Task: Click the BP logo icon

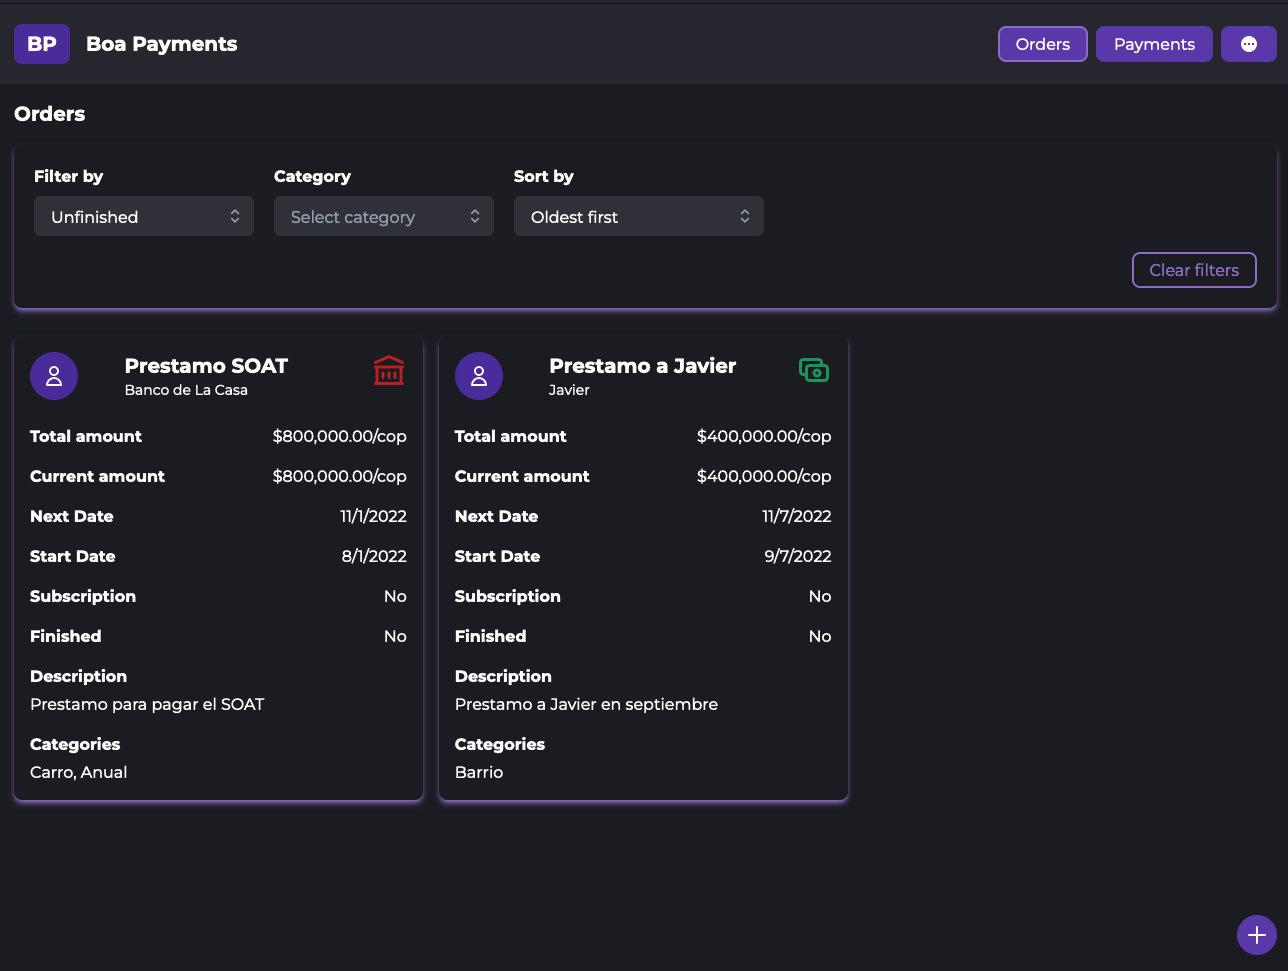Action: click(x=41, y=43)
